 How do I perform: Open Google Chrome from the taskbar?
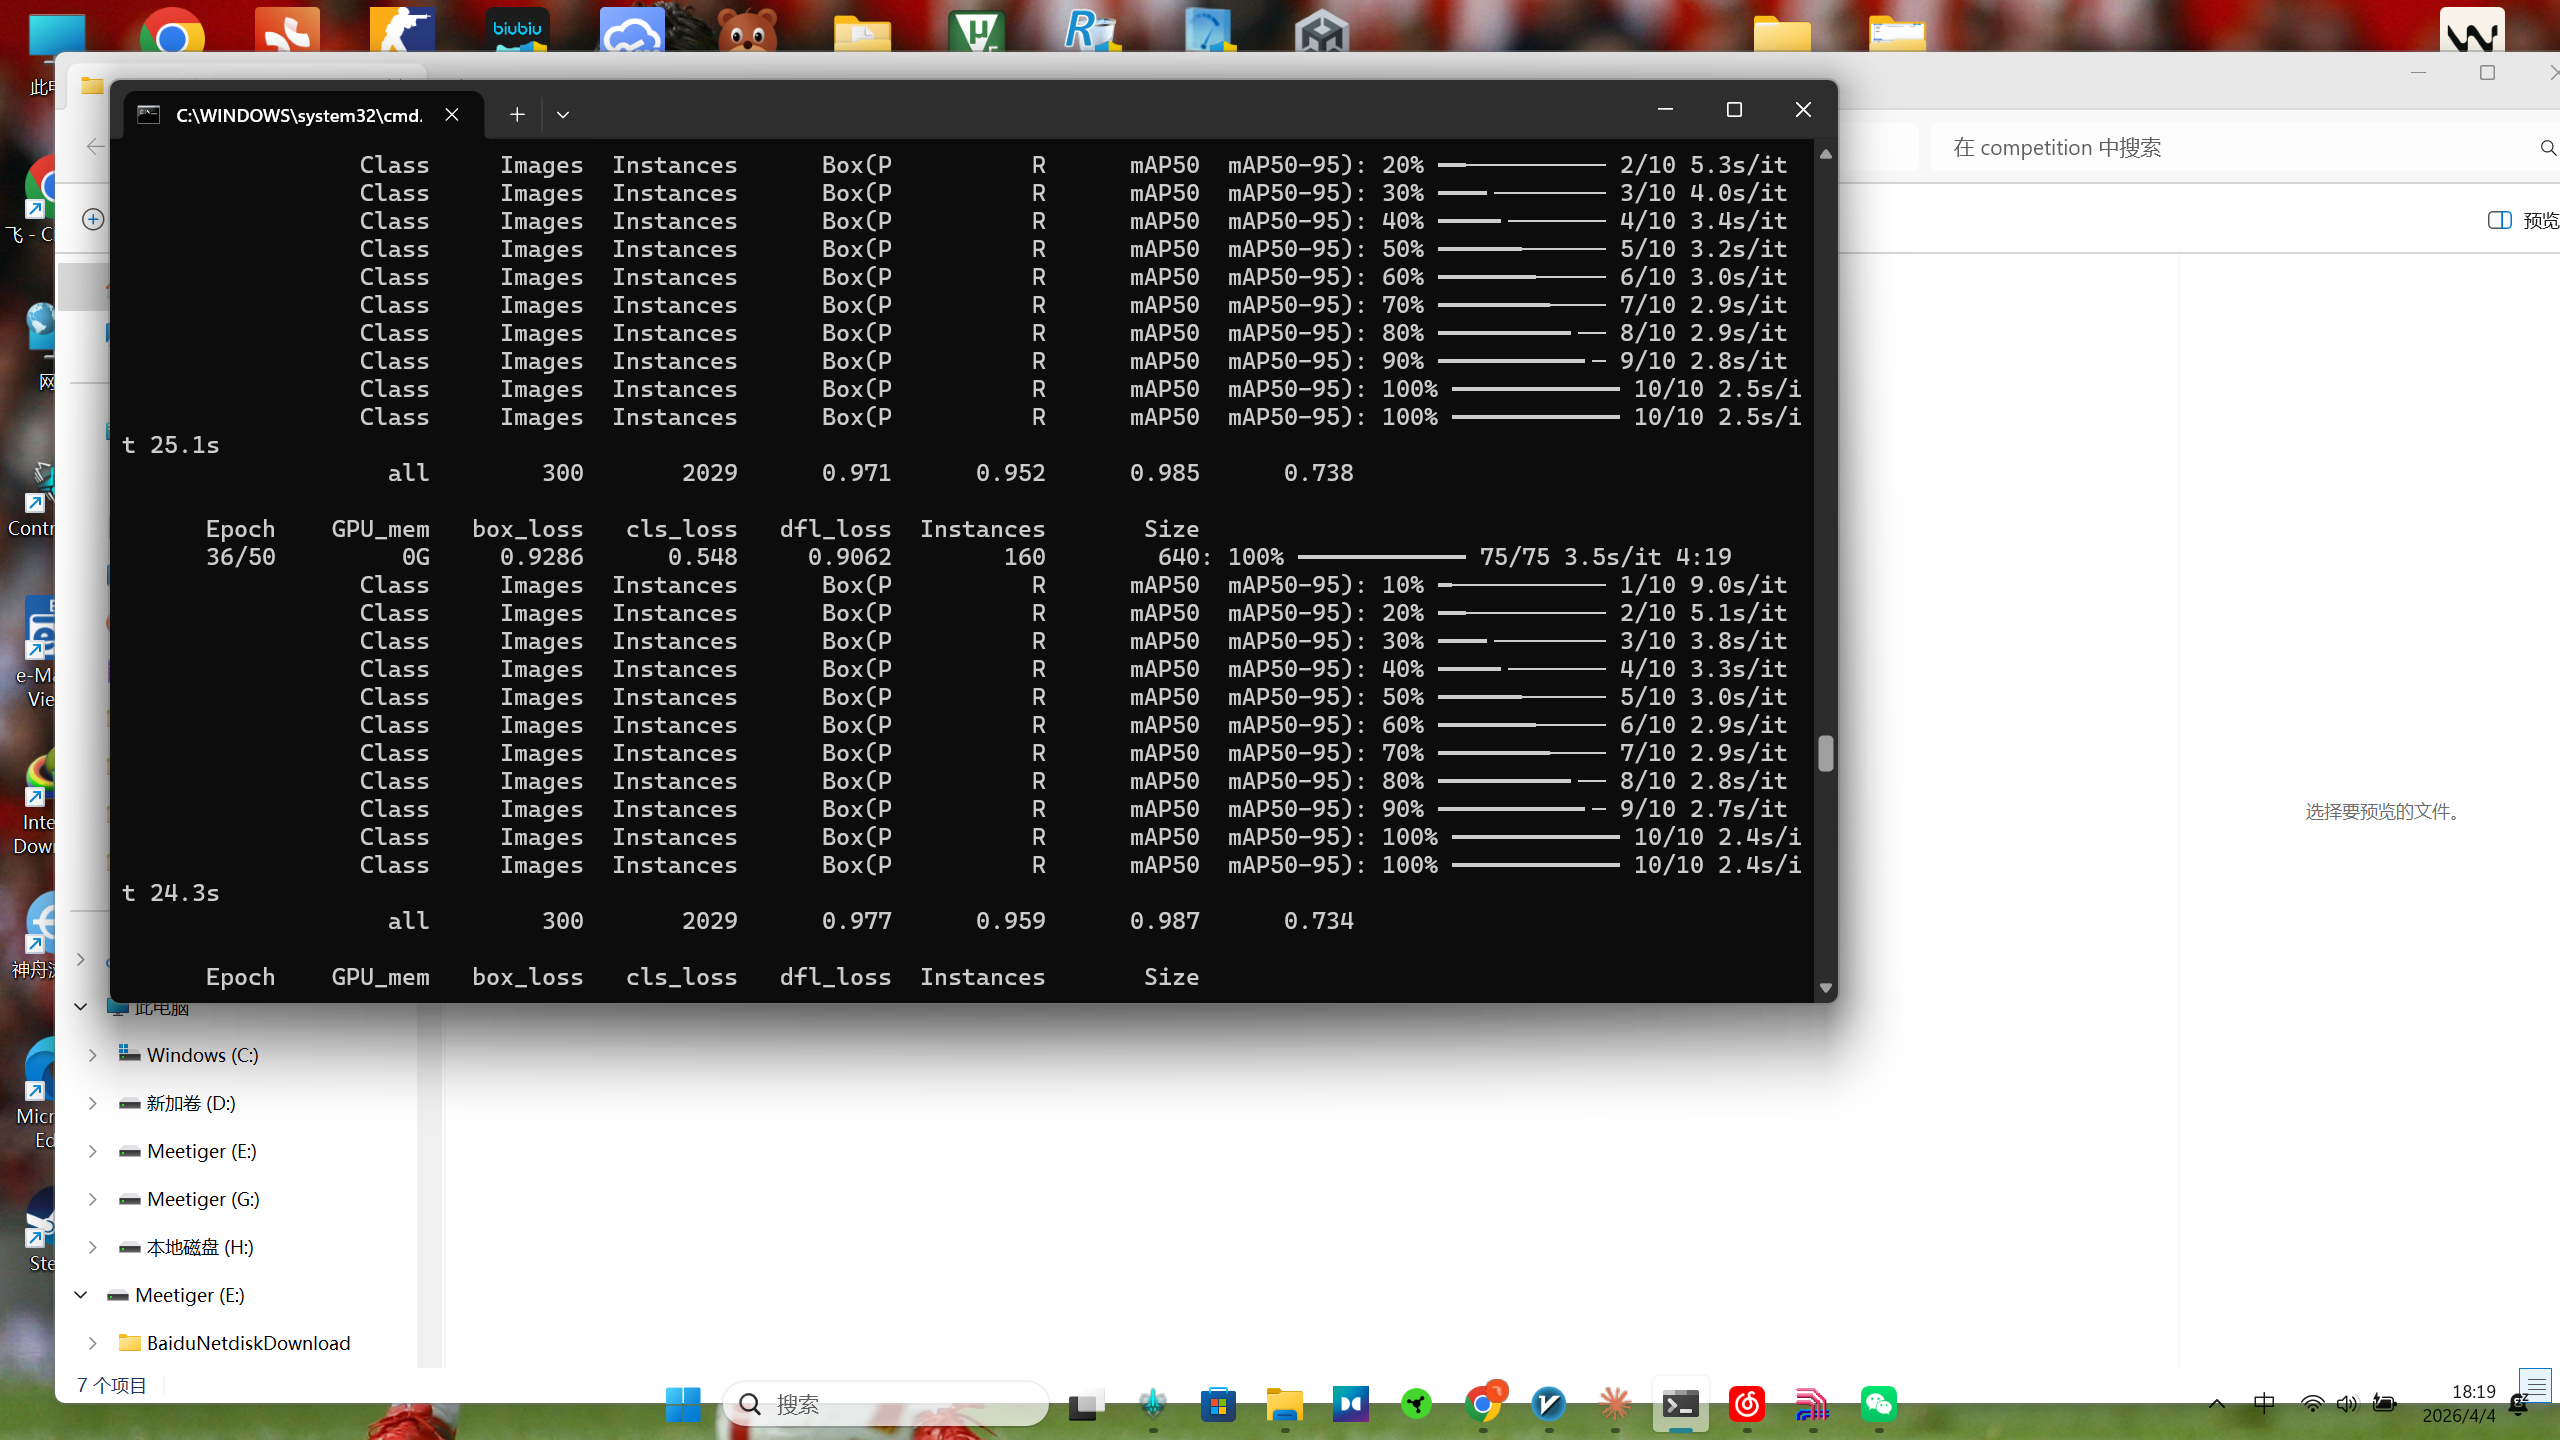click(1483, 1404)
